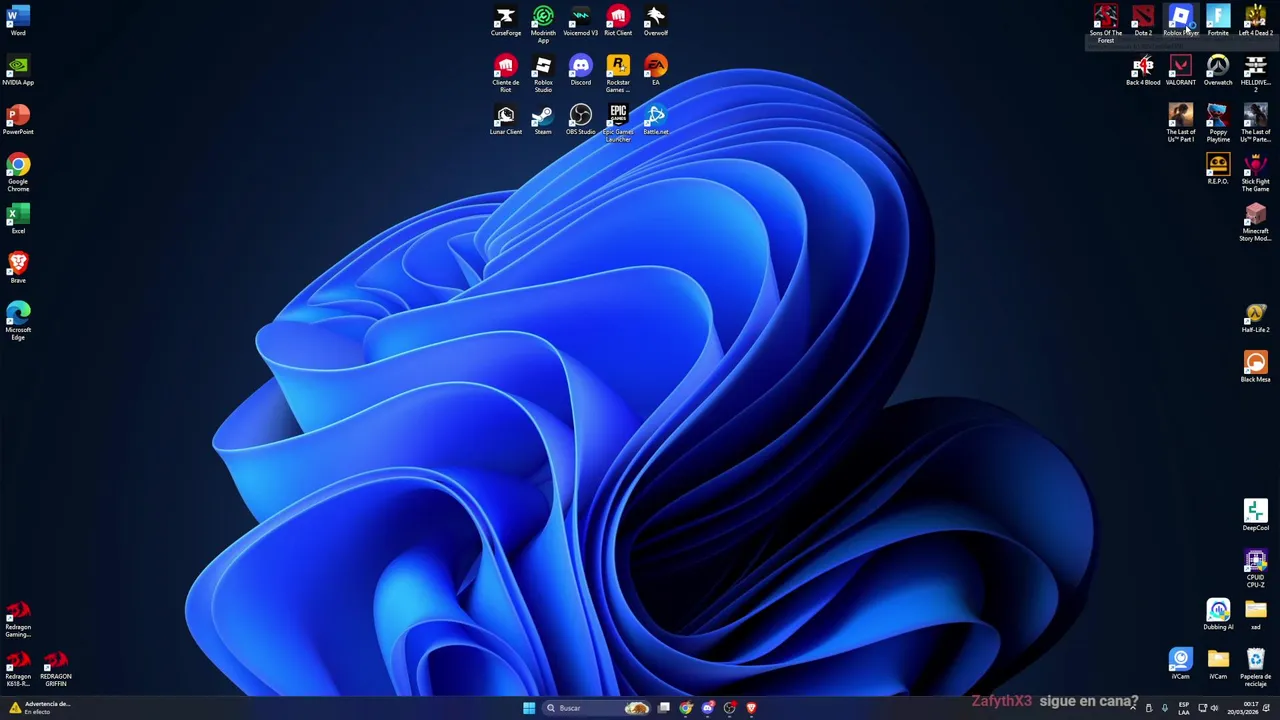Open the Word desktop shortcut
Viewport: 1280px width, 720px height.
(18, 21)
